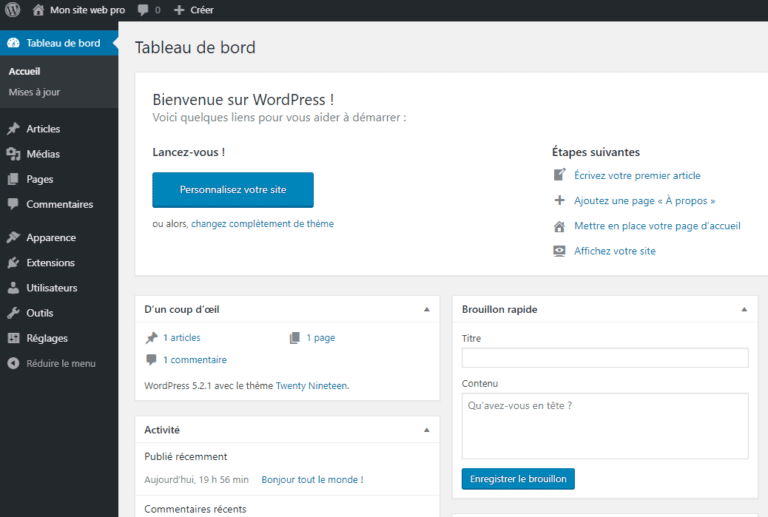
Task: Click the Réglages settings icon
Action: tap(13, 338)
